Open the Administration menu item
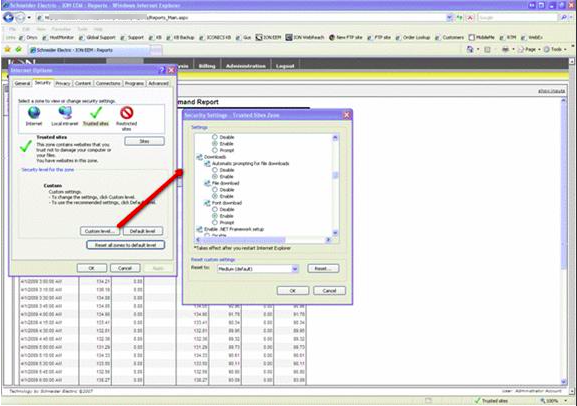 click(x=245, y=66)
